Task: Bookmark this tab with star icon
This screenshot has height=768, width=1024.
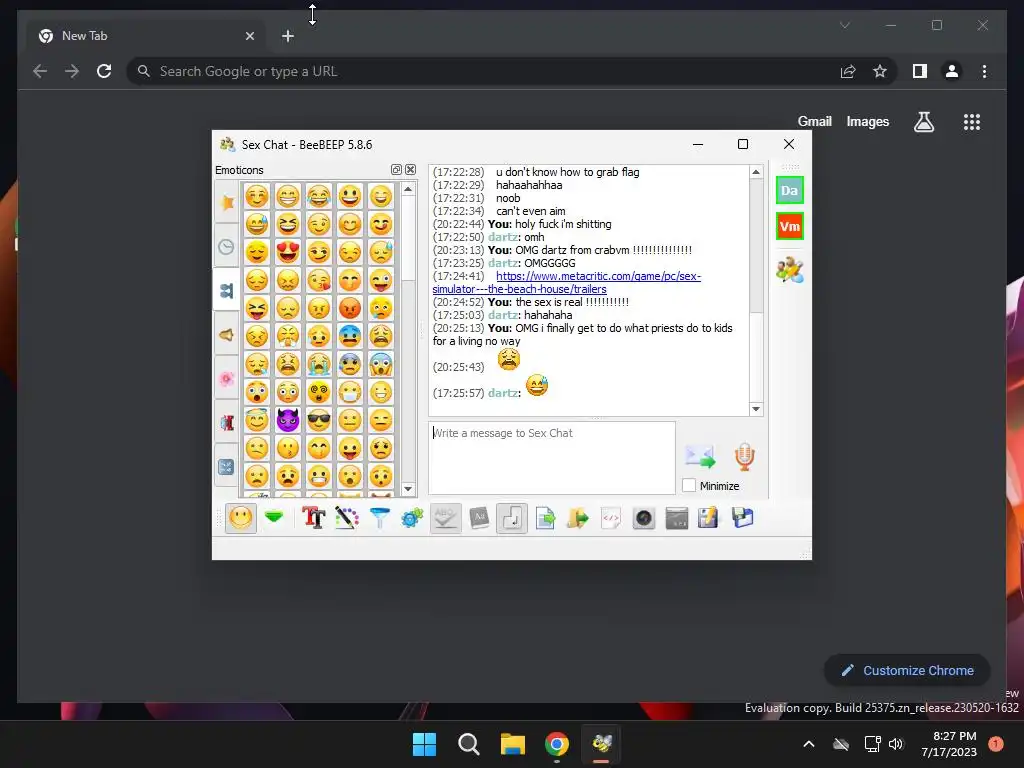Action: coord(880,71)
